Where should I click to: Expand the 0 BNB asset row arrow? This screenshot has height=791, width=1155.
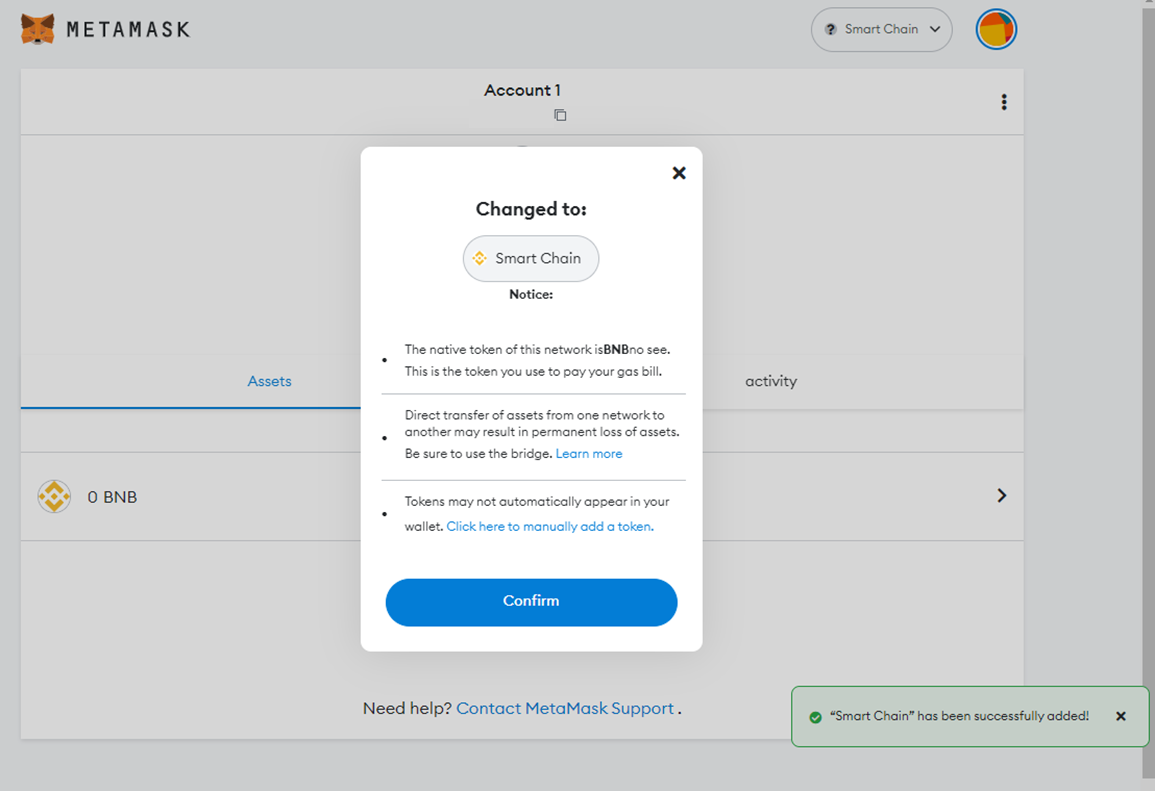pos(1001,496)
